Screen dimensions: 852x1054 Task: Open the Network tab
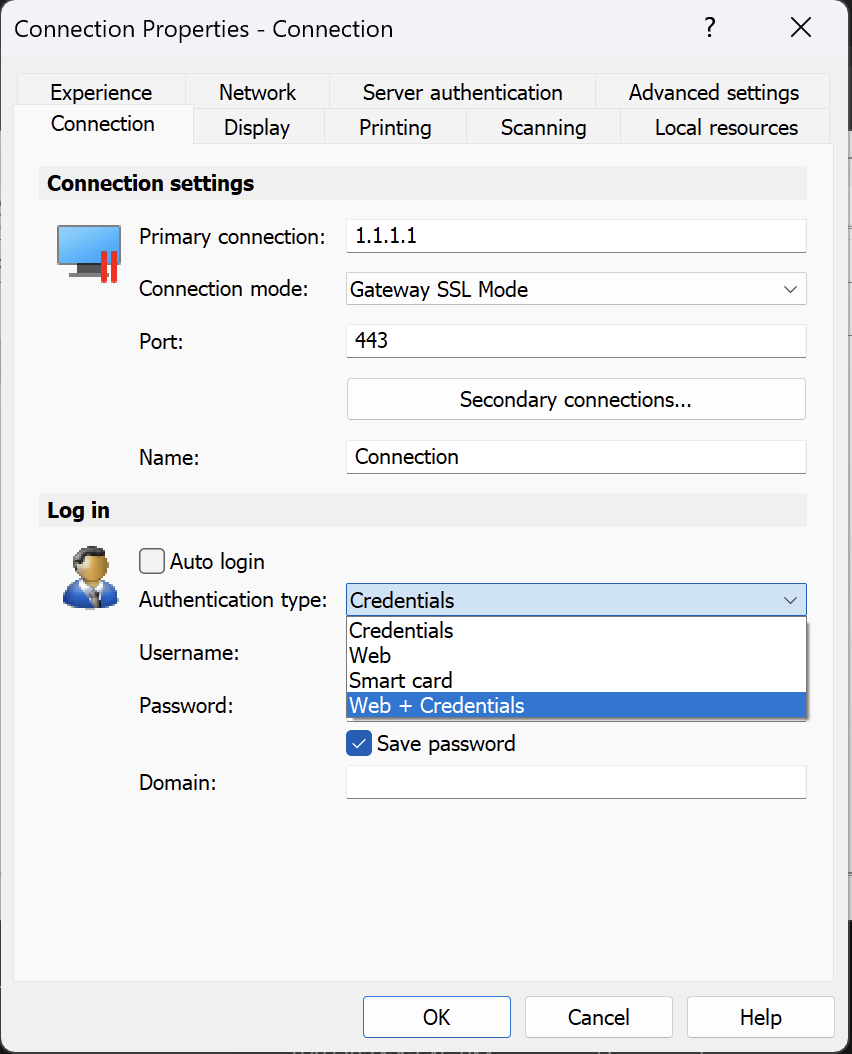coord(256,92)
